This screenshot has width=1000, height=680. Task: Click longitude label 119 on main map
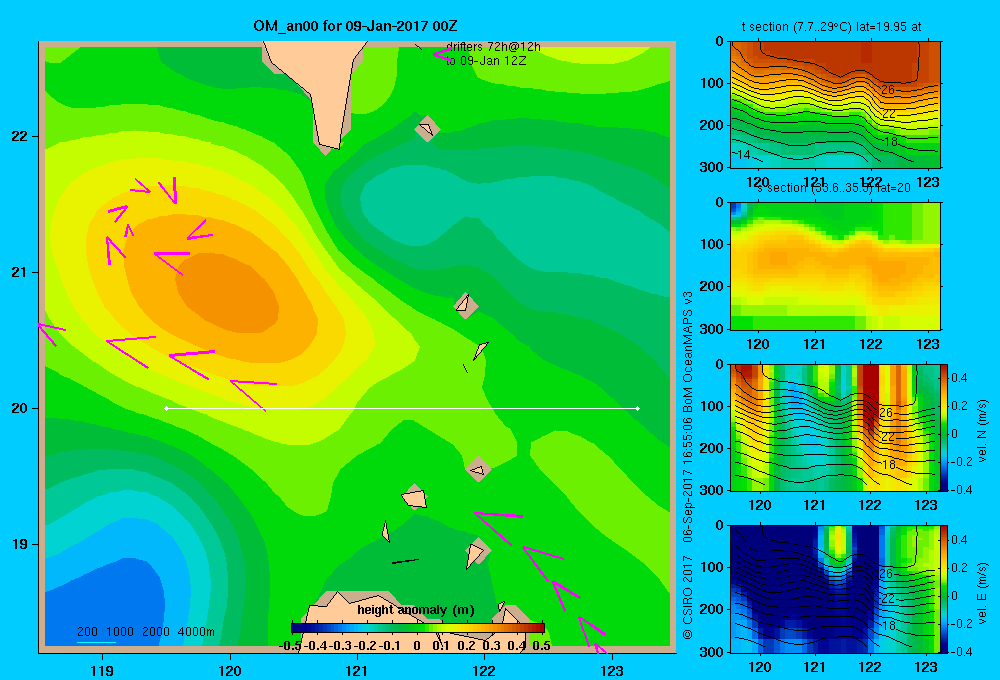[102, 670]
